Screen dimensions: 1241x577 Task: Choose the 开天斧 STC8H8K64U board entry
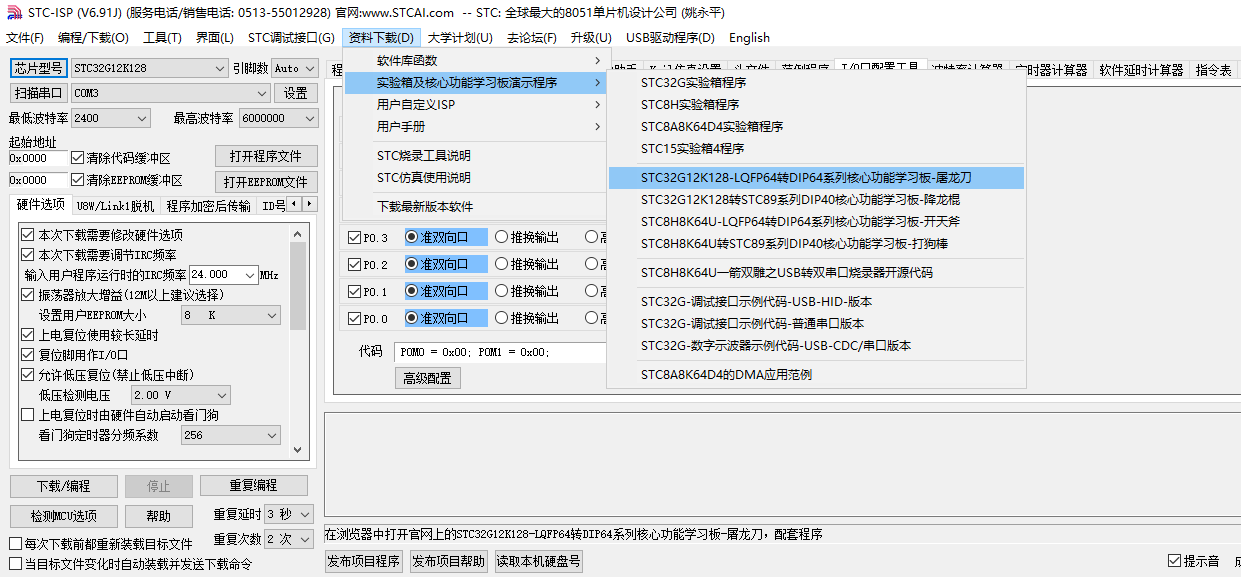coord(816,222)
